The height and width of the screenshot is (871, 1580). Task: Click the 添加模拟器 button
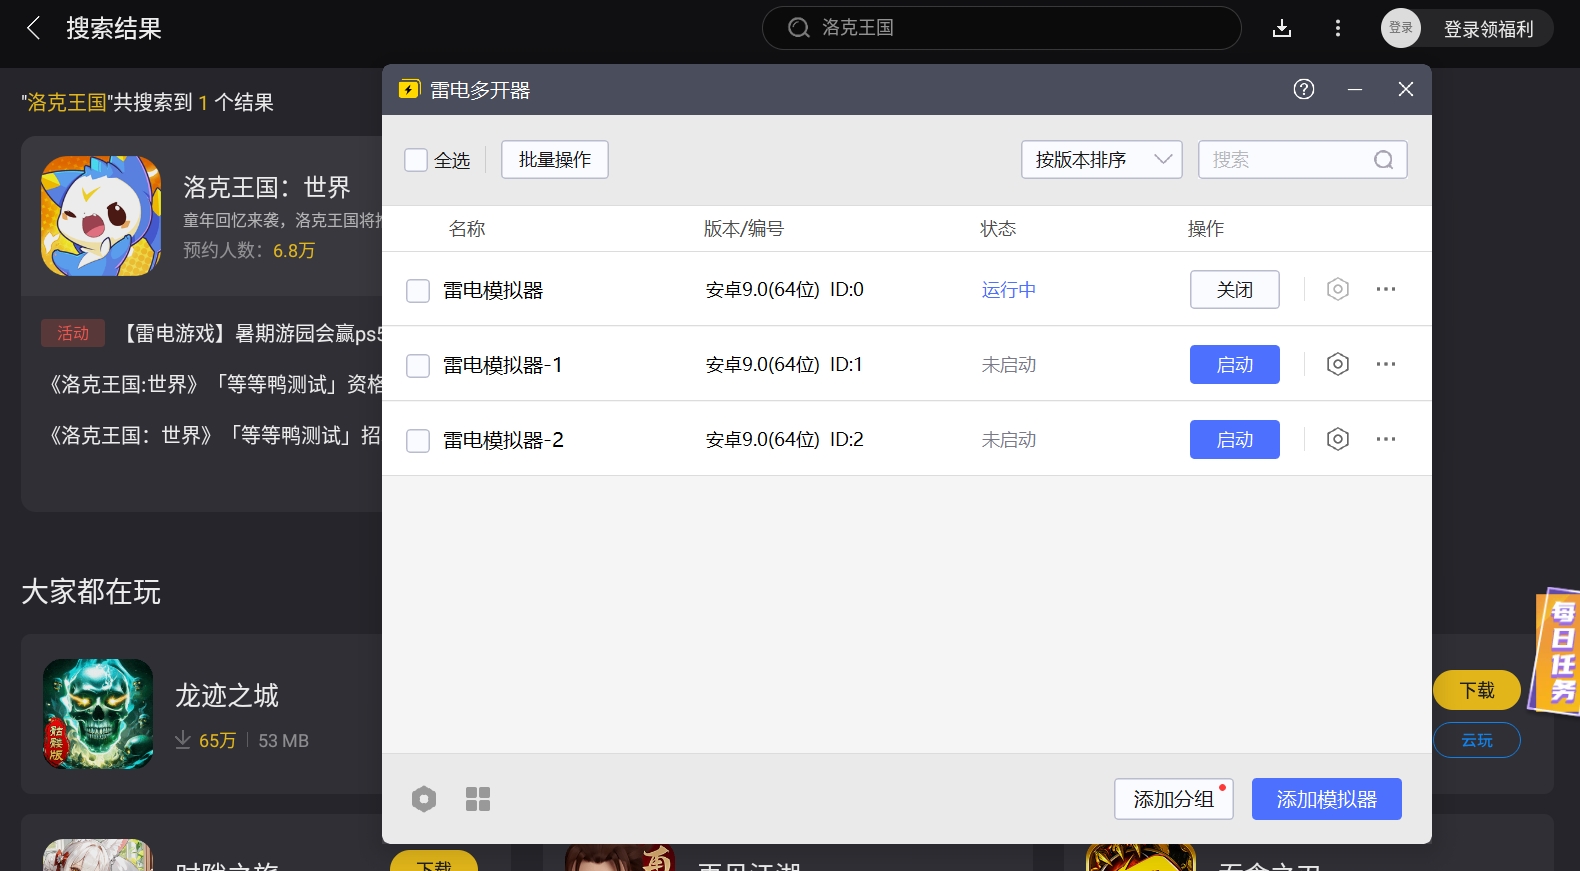1326,799
